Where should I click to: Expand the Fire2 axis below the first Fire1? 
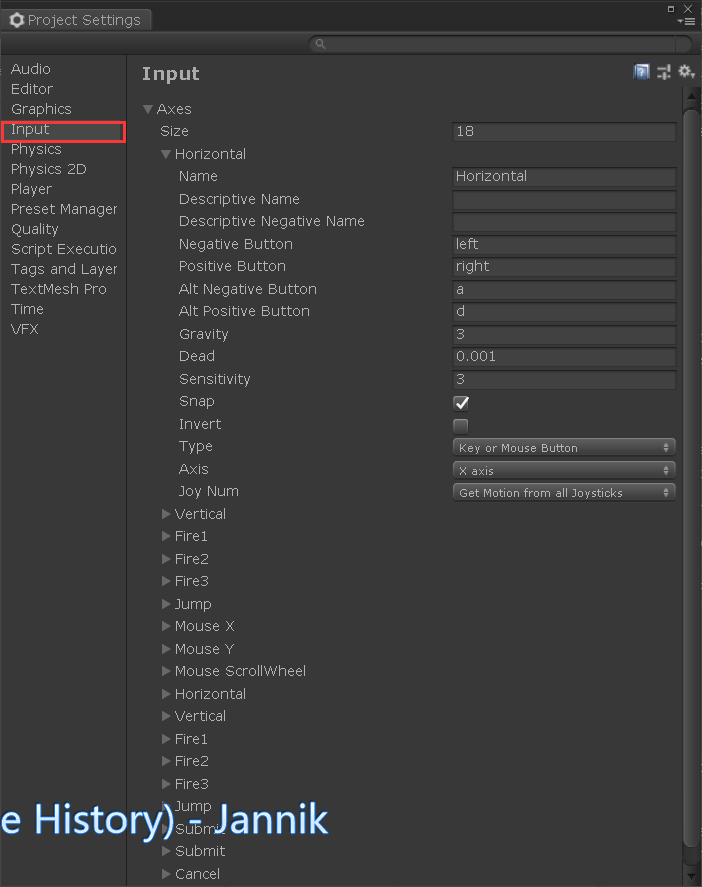click(x=166, y=559)
